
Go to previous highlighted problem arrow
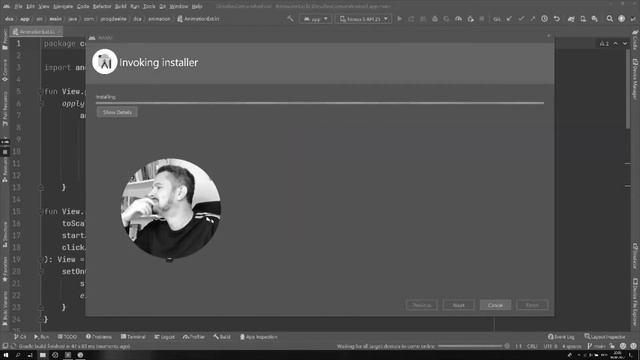(x=616, y=43)
